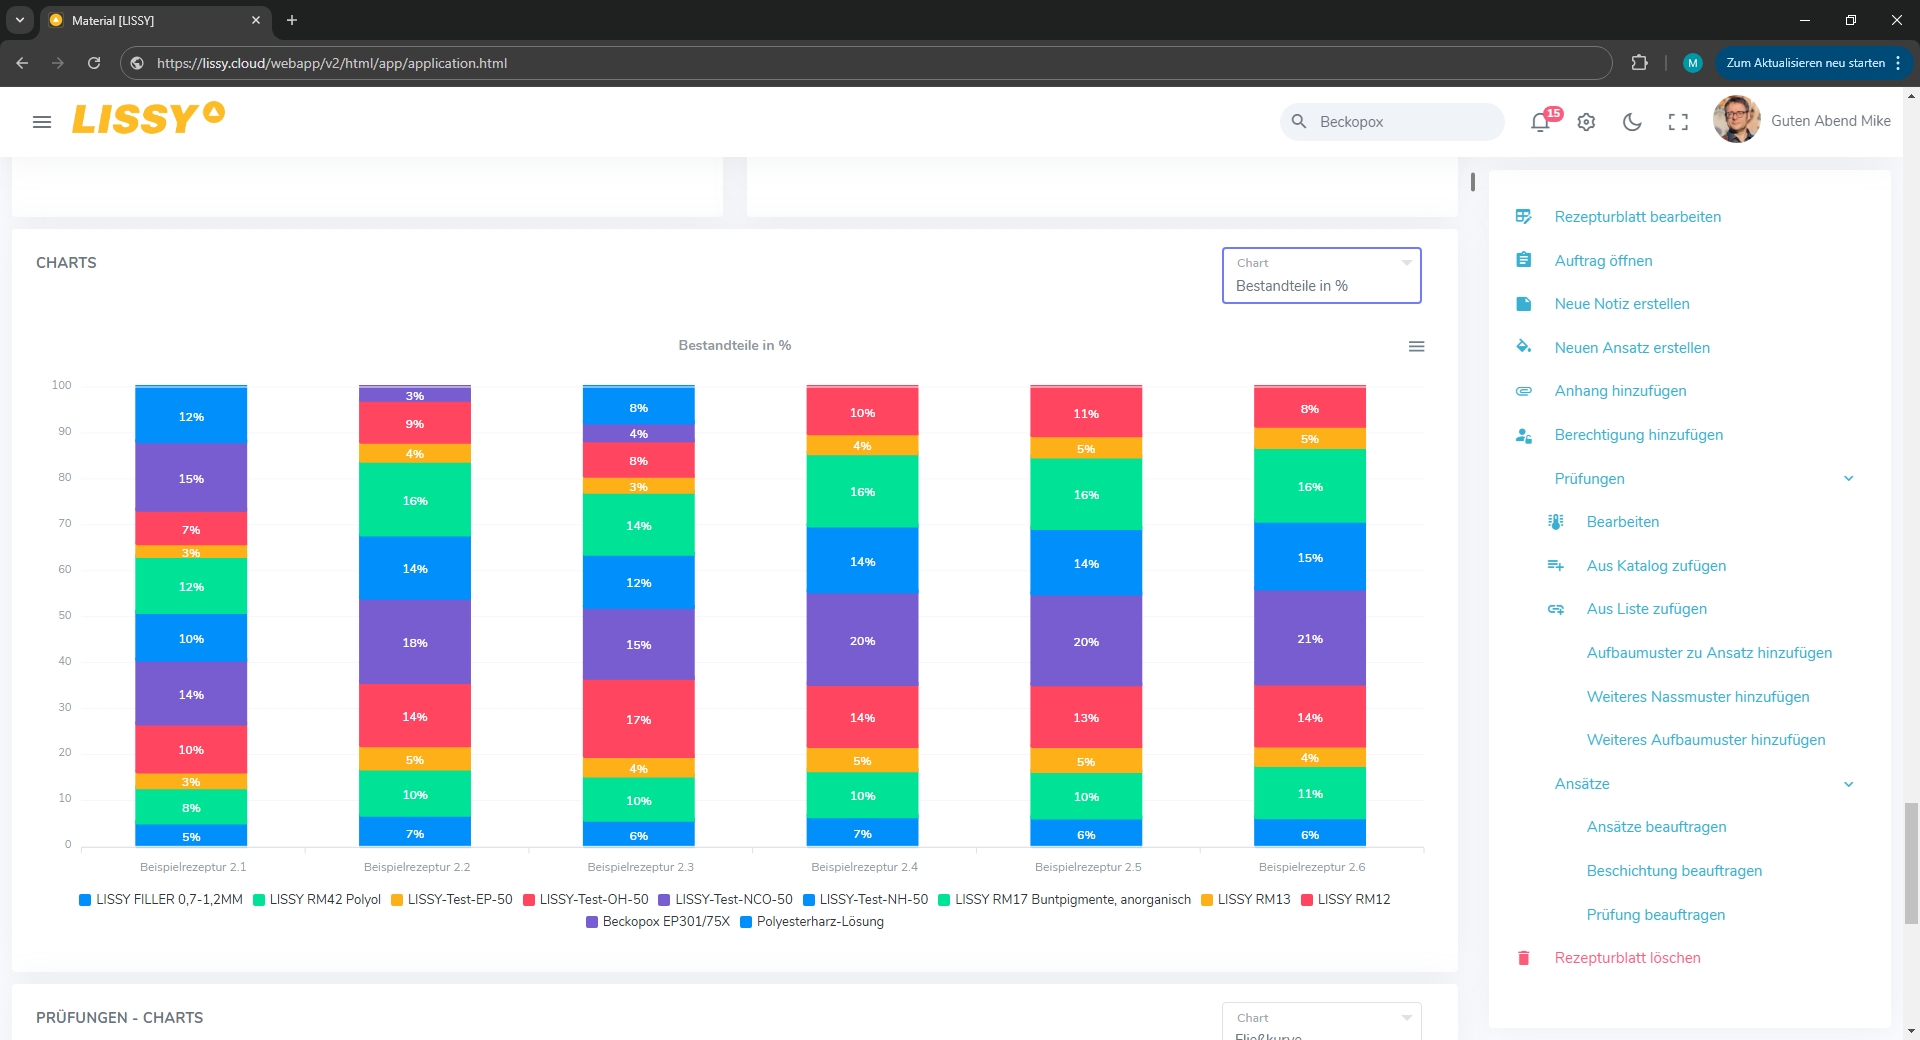The width and height of the screenshot is (1920, 1040).
Task: Toggle LISSY RM13 legend series
Action: 1246,900
